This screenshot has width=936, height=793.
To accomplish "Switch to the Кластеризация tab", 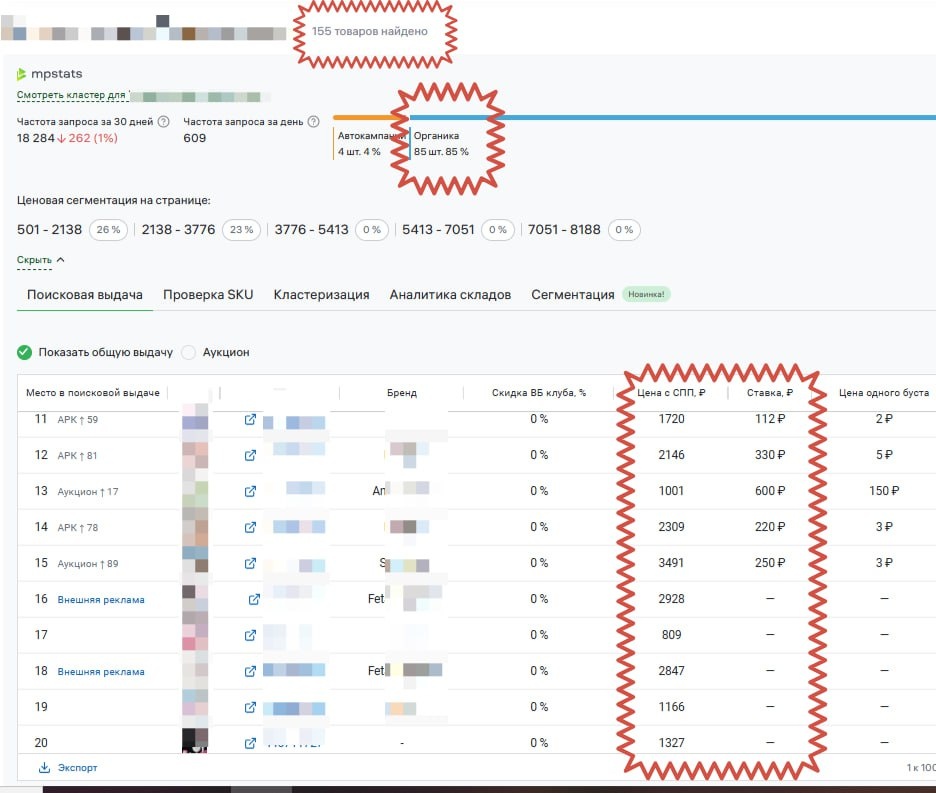I will click(x=321, y=294).
